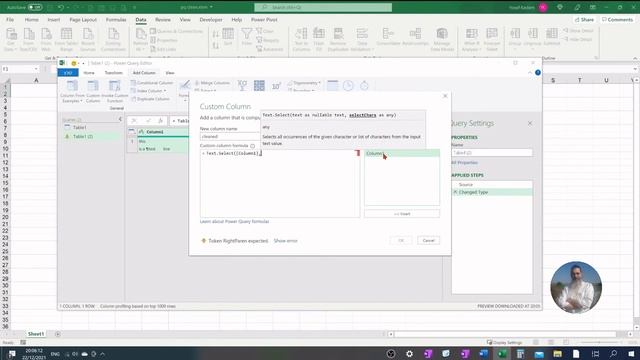Viewport: 640px width, 360px height.
Task: Click Conditional Column in Power Query
Action: (x=152, y=83)
